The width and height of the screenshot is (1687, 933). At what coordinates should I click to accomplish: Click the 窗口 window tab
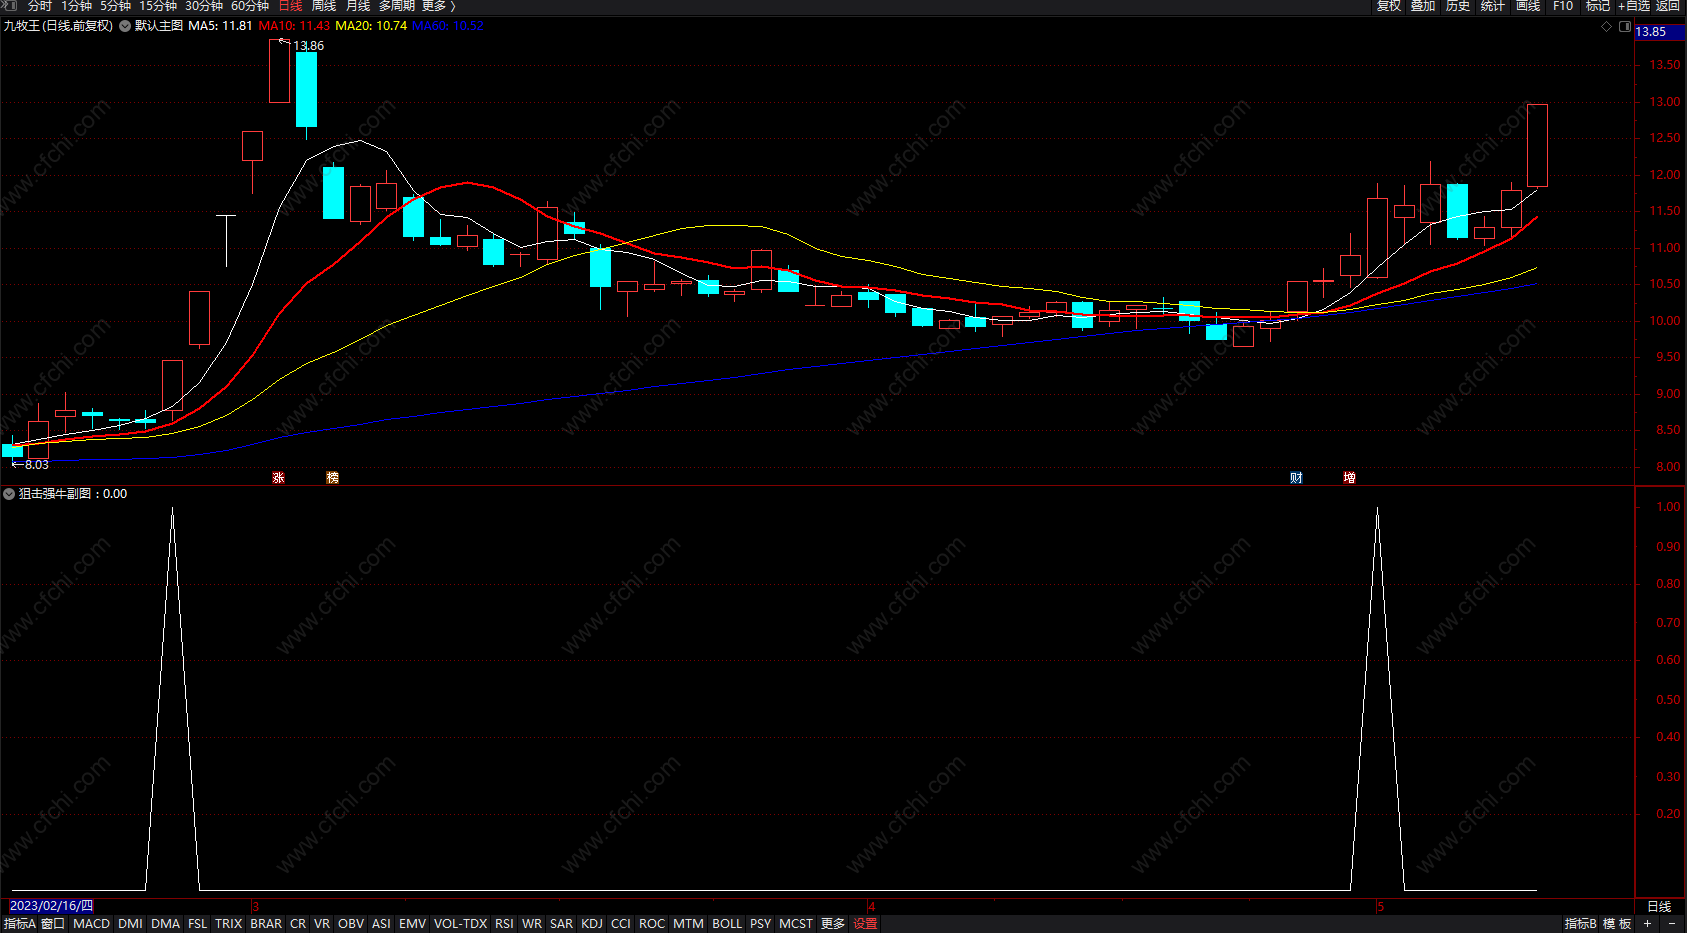click(x=53, y=924)
